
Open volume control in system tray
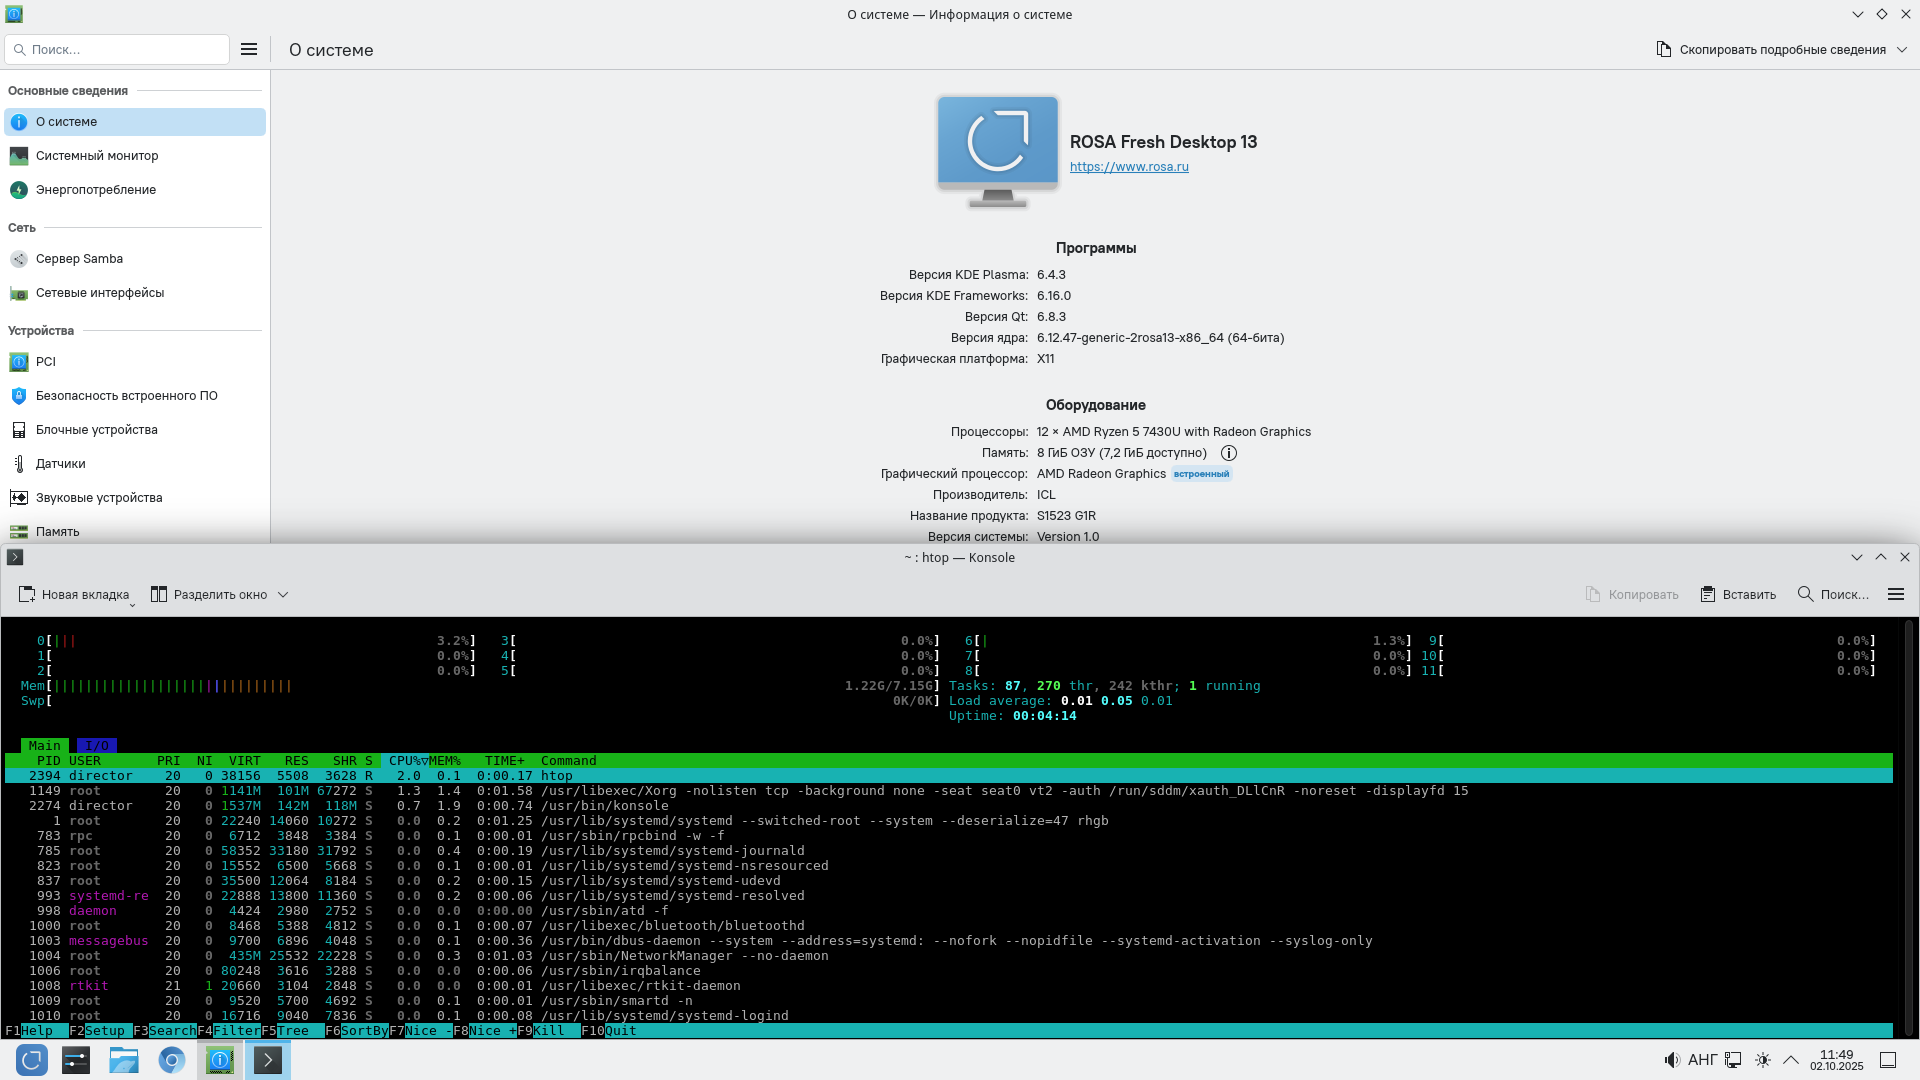(x=1671, y=1060)
